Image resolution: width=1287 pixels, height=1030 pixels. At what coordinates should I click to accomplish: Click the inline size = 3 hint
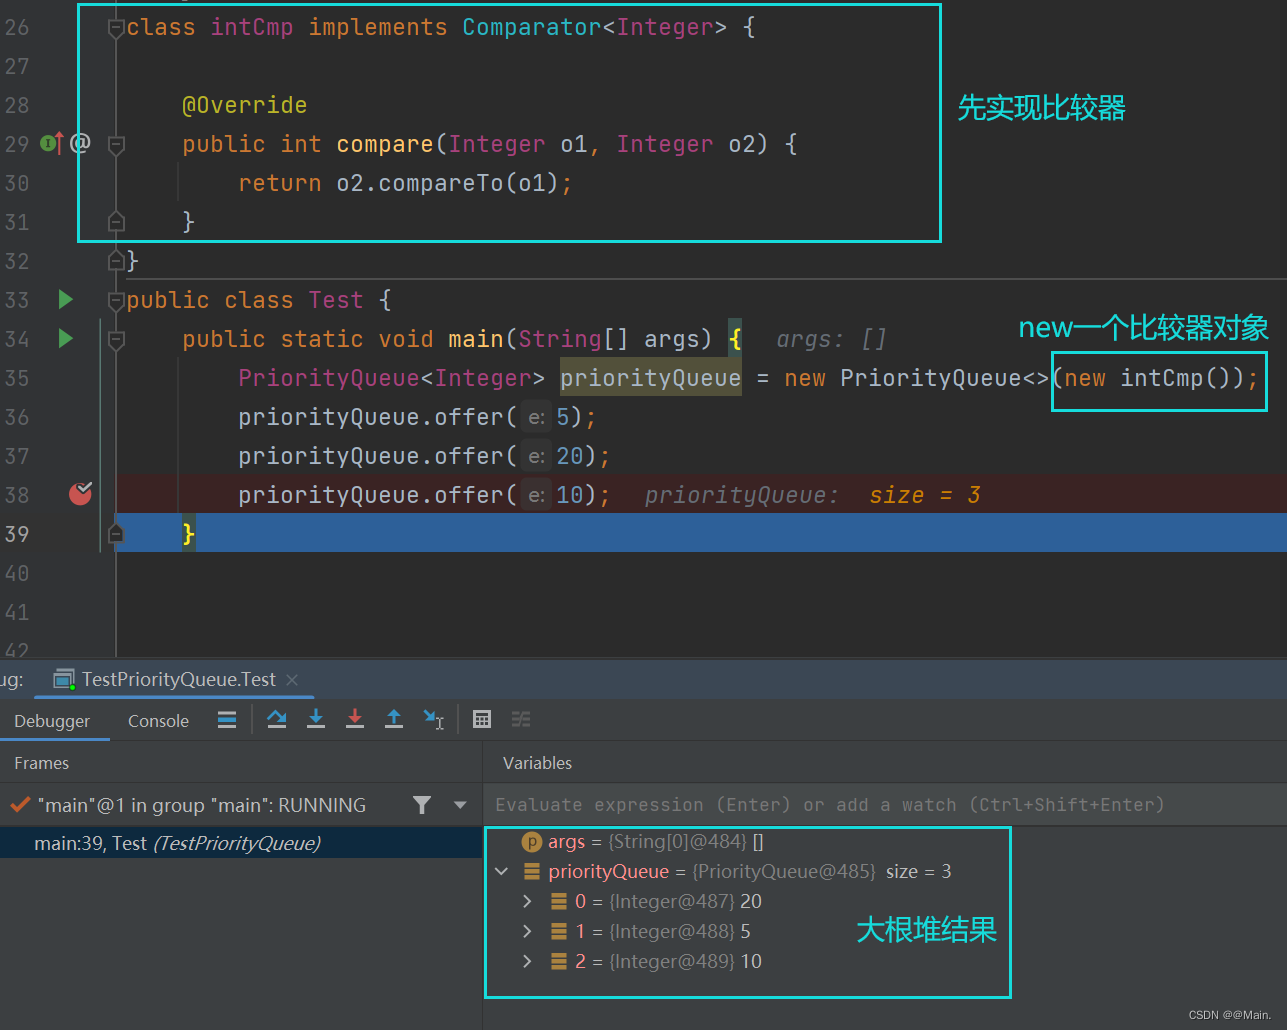pos(925,495)
